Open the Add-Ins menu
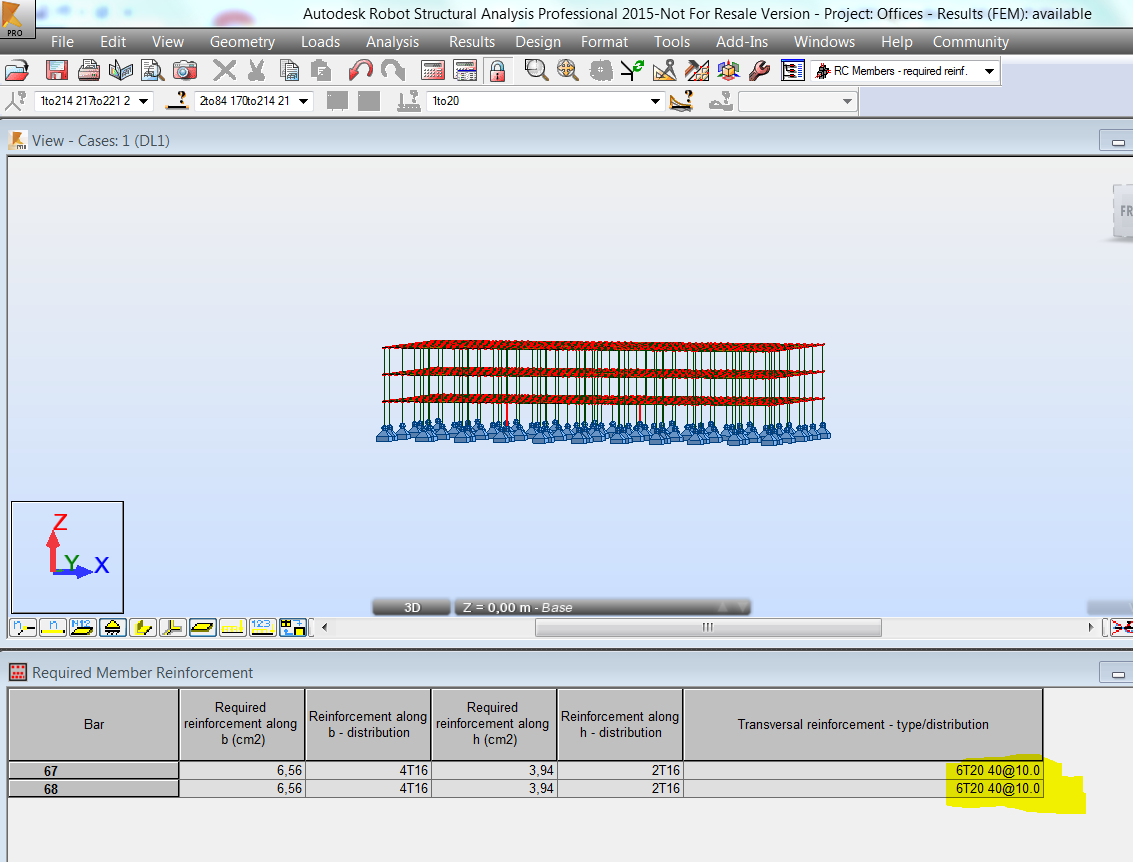 coord(741,41)
